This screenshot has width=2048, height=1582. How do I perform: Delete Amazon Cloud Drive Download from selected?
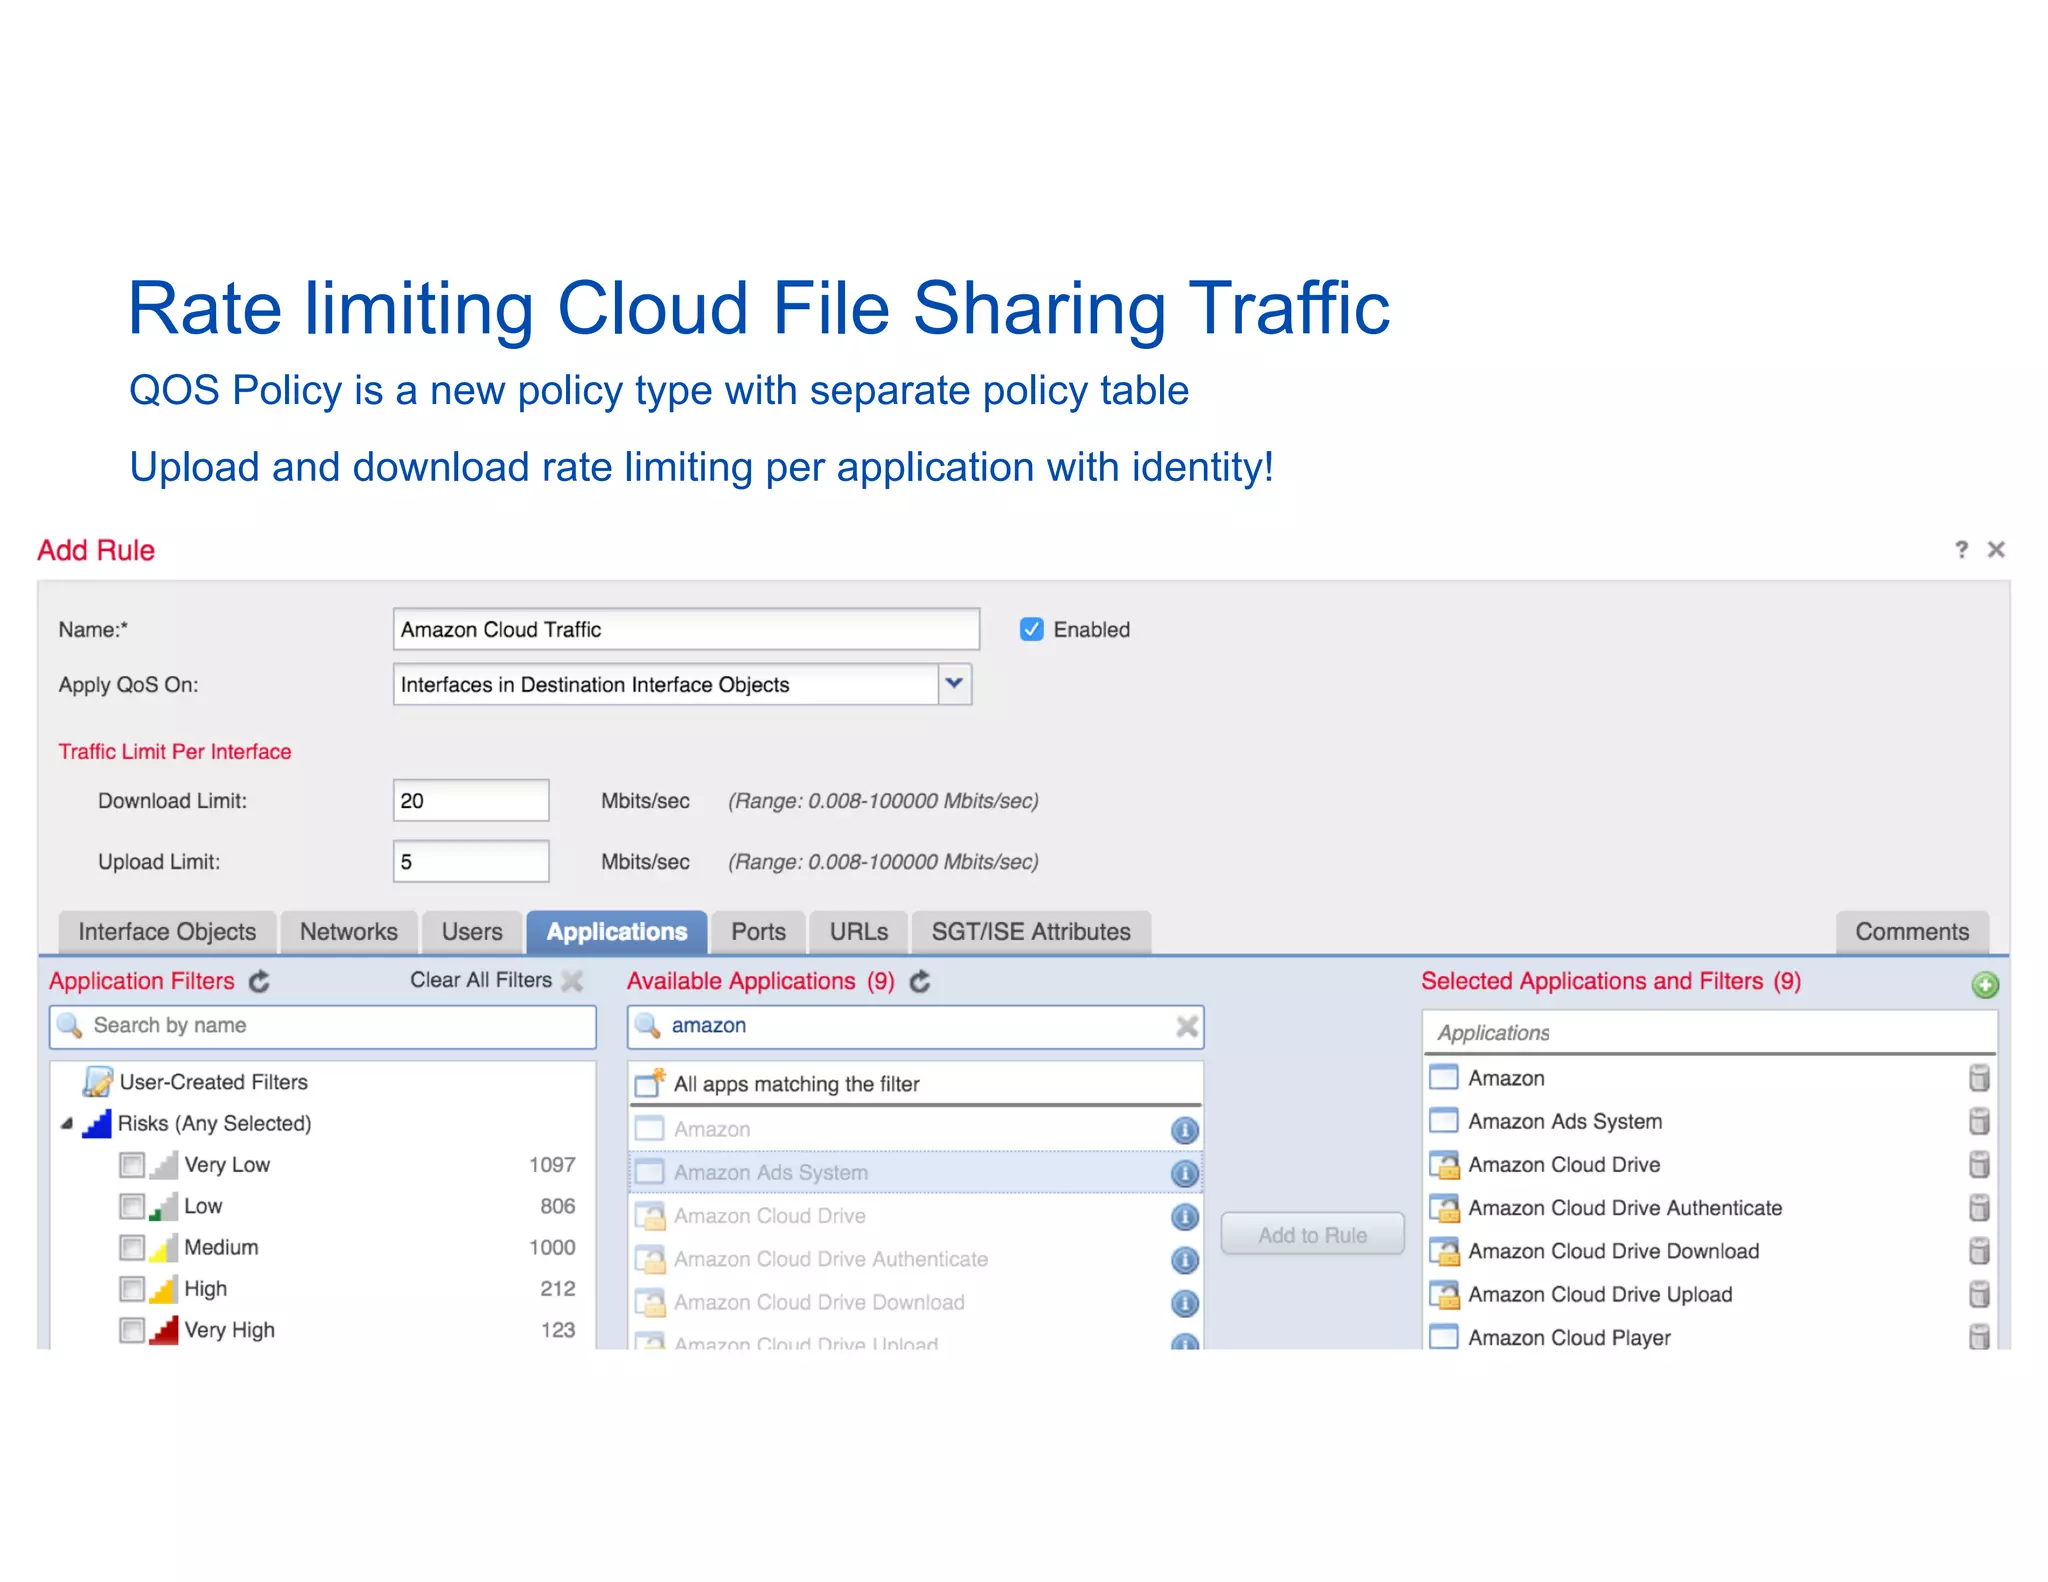pyautogui.click(x=1978, y=1251)
